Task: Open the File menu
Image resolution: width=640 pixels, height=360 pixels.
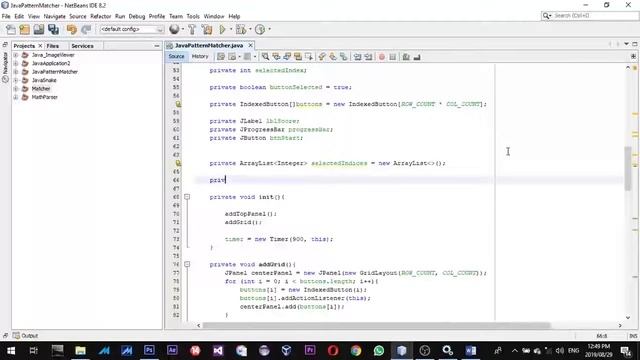Action: pyautogui.click(x=6, y=16)
